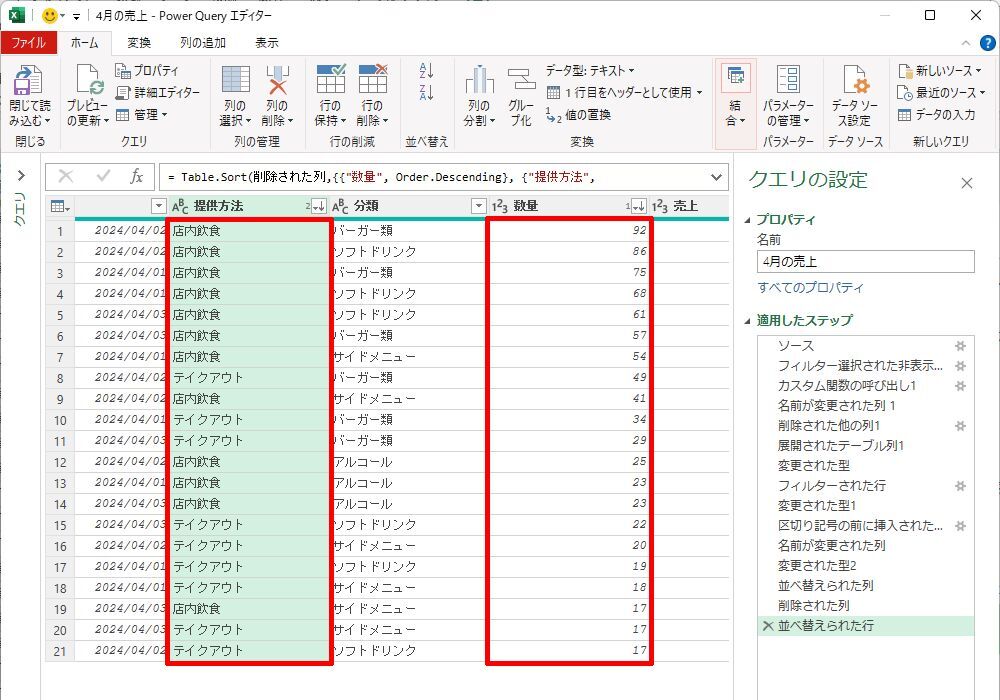Switch to the 変換 ribbon tab
This screenshot has width=1000, height=700.
pos(139,43)
